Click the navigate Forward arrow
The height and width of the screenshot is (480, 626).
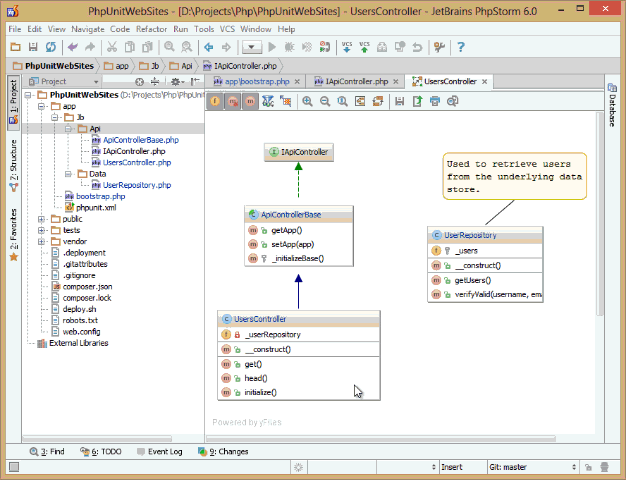click(226, 47)
